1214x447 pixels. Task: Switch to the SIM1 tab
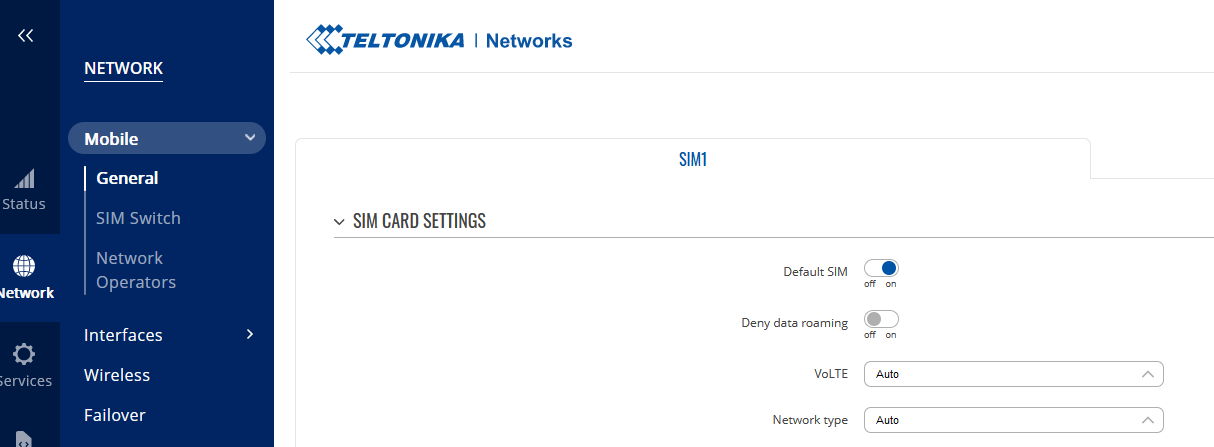pyautogui.click(x=692, y=159)
